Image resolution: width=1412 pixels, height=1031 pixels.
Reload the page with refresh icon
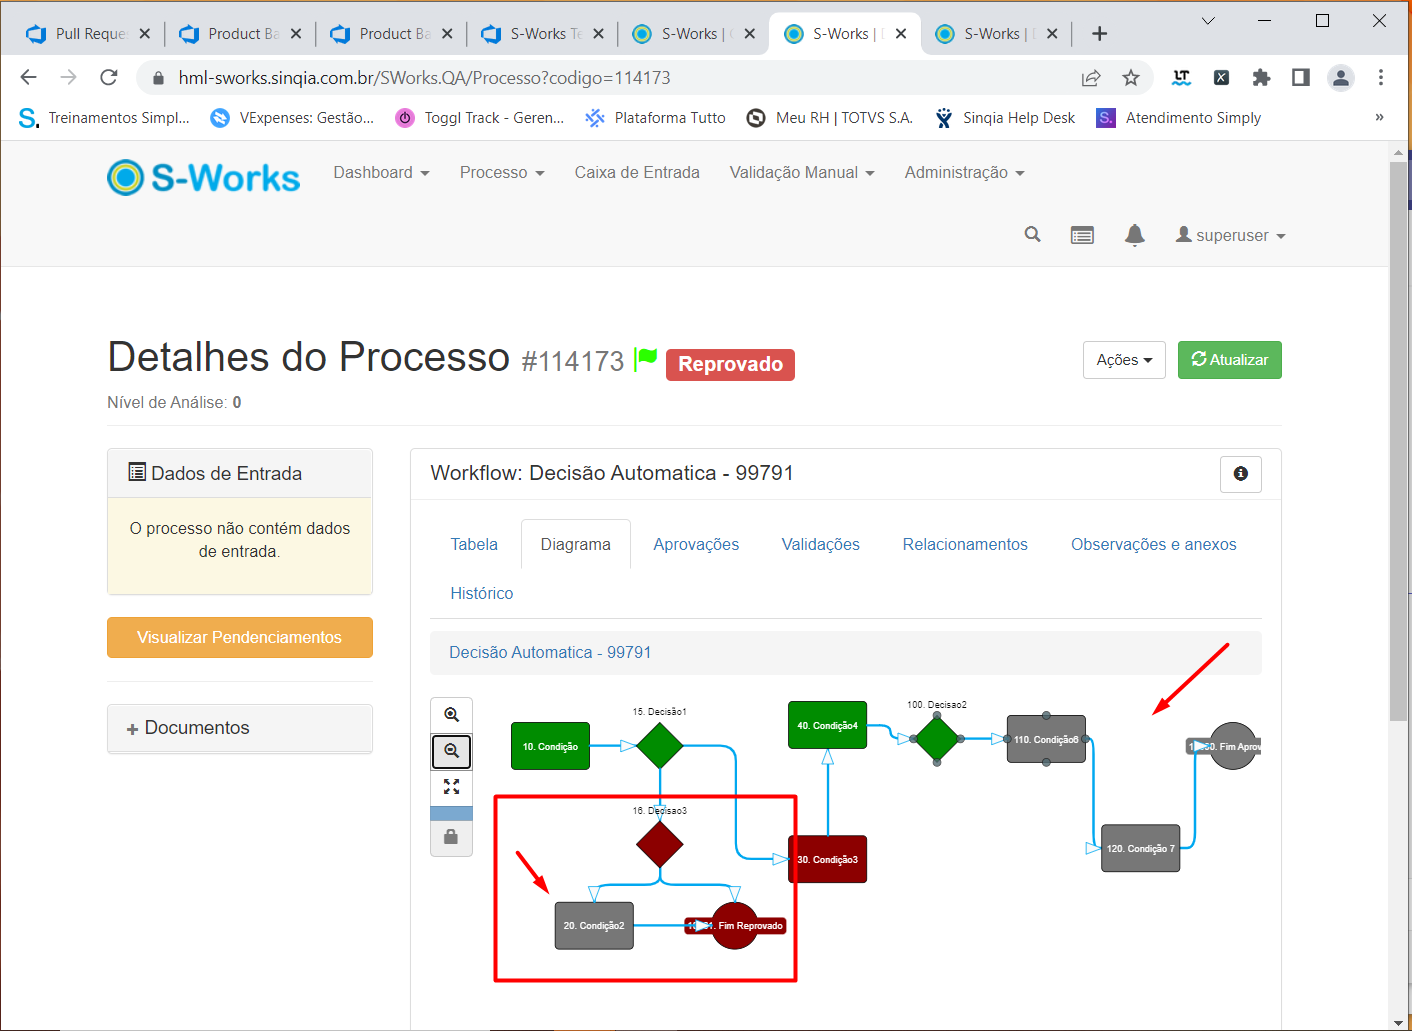pyautogui.click(x=109, y=78)
